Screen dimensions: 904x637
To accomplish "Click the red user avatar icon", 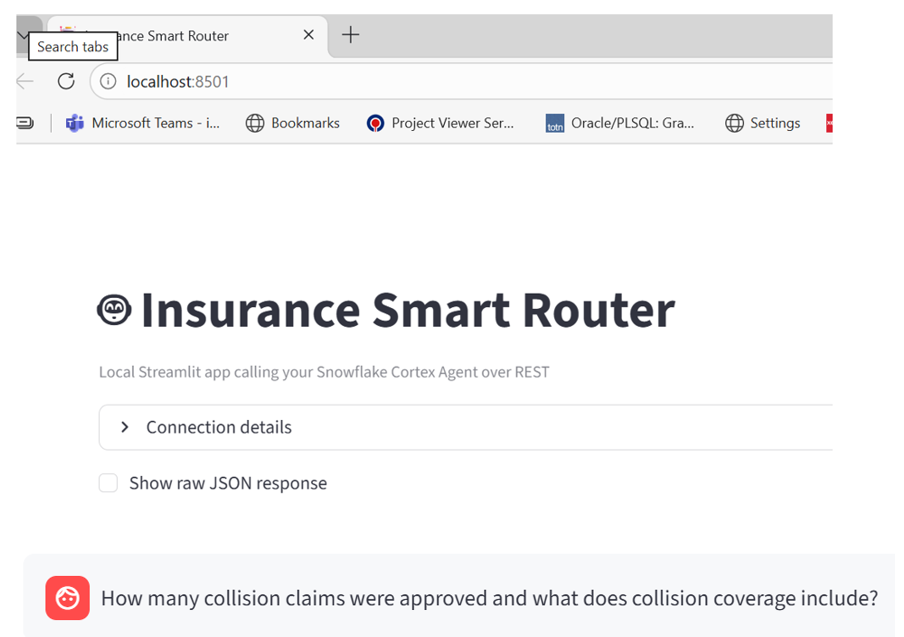I will [67, 598].
